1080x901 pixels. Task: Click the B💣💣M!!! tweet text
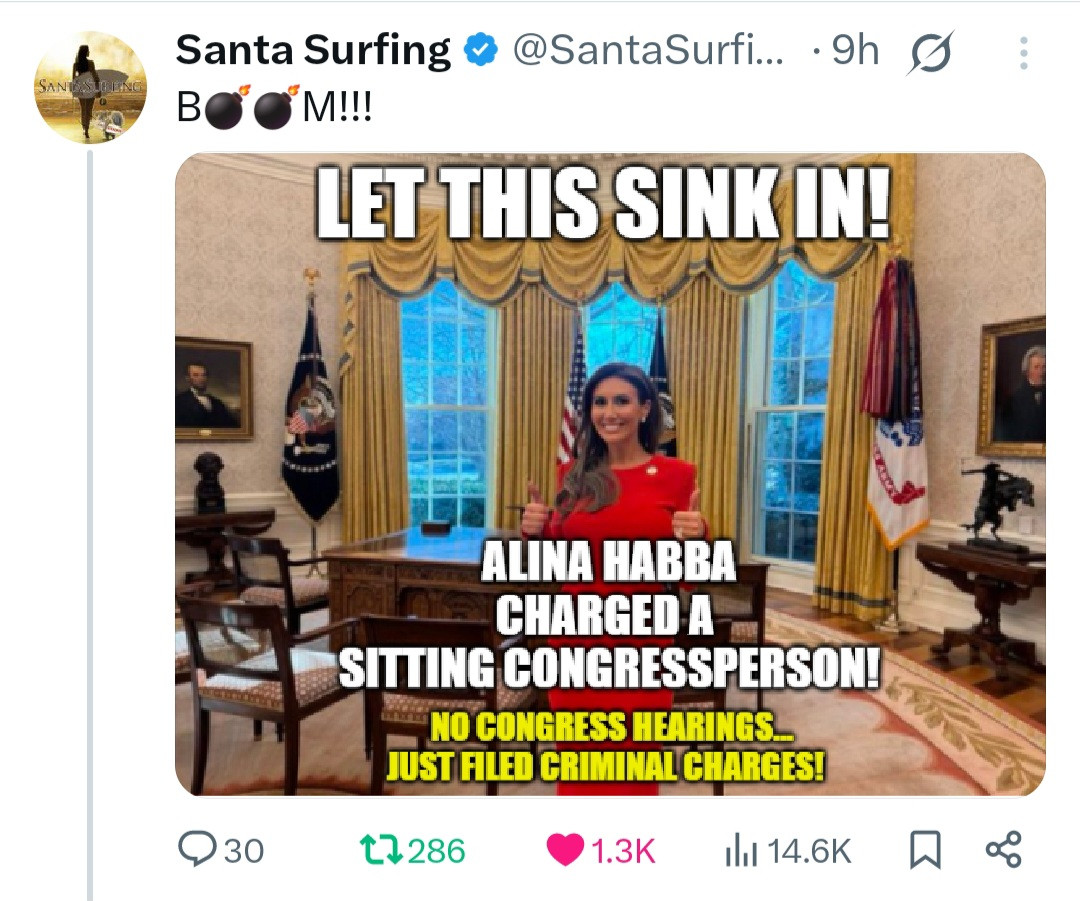[x=274, y=107]
